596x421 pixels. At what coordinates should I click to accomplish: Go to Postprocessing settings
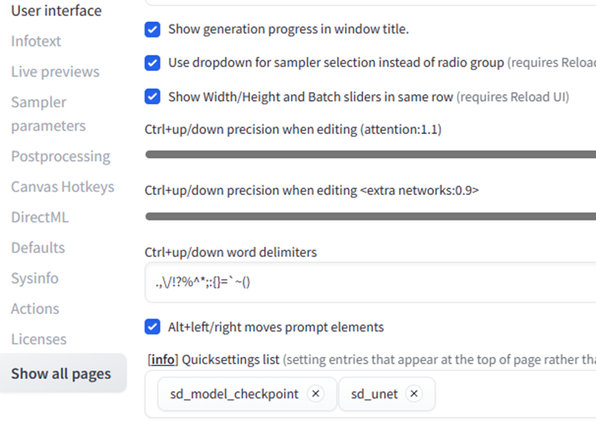point(61,156)
